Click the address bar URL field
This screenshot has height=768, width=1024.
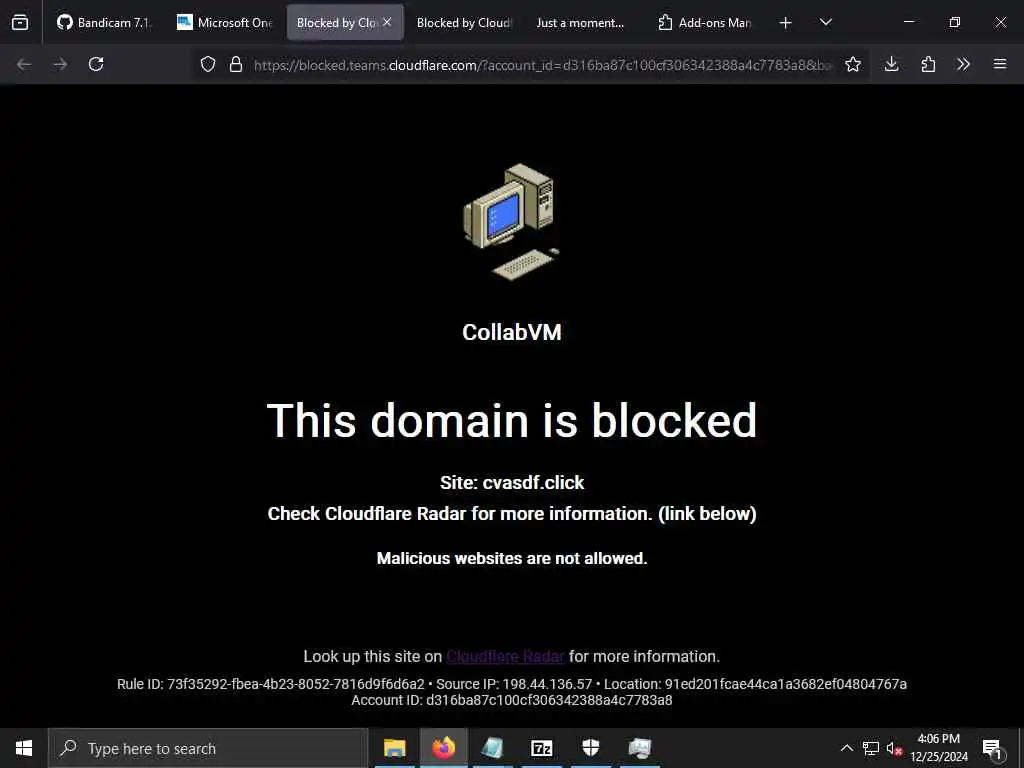[x=542, y=65]
